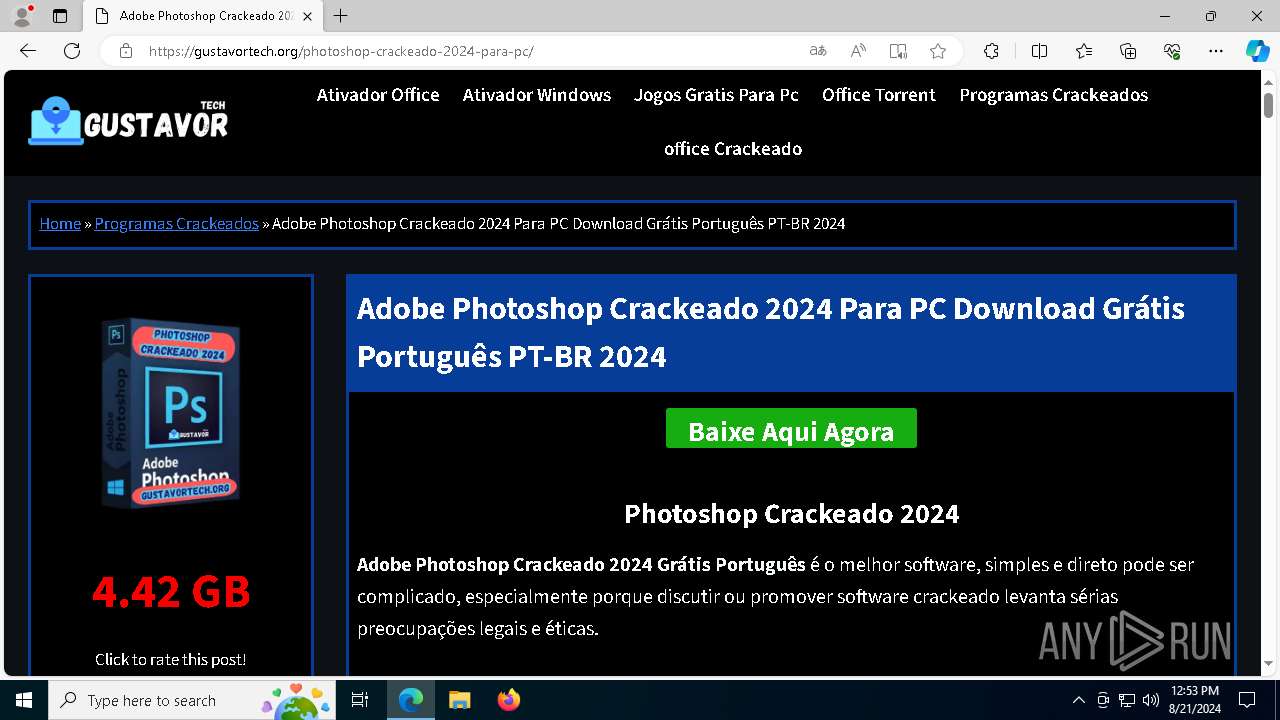Open the network status icon
The height and width of the screenshot is (720, 1280).
(1127, 700)
